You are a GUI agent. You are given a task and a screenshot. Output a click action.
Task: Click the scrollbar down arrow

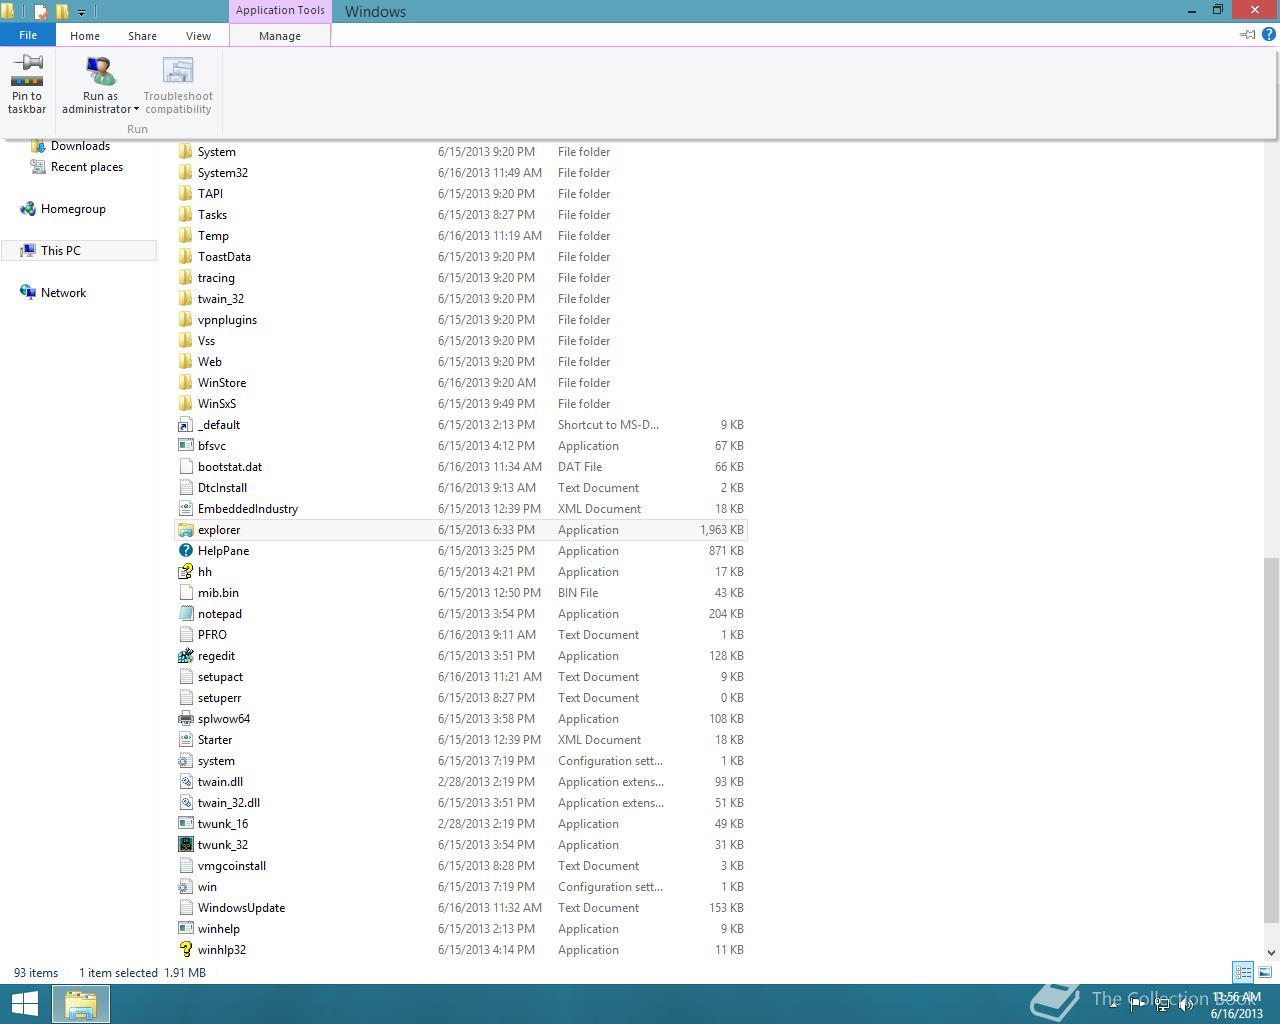click(x=1271, y=953)
